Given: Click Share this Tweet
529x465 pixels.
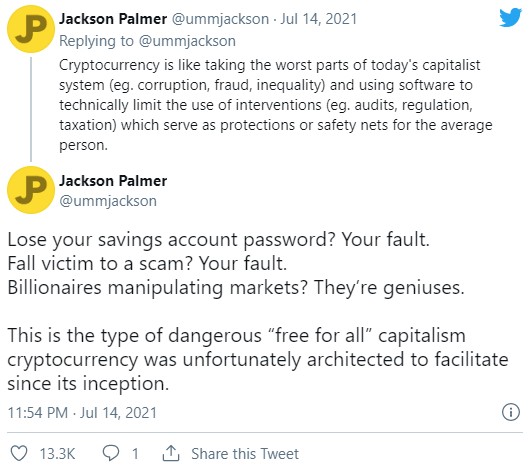Looking at the screenshot, I should (x=245, y=454).
